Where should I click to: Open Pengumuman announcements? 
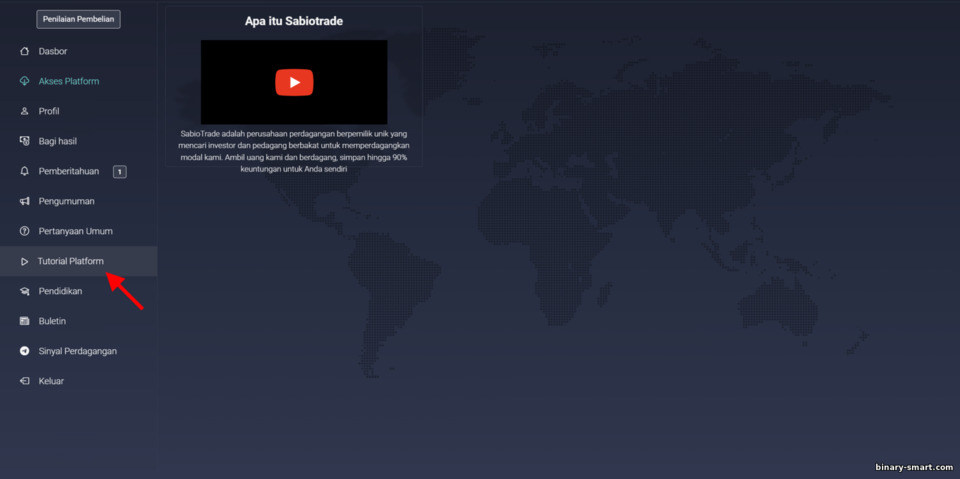coord(67,202)
